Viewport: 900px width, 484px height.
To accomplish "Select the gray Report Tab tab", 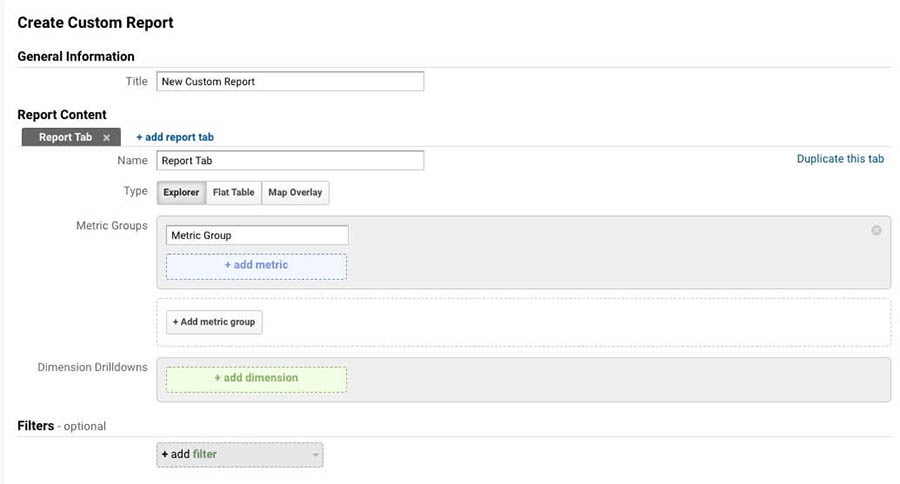I will [x=65, y=137].
